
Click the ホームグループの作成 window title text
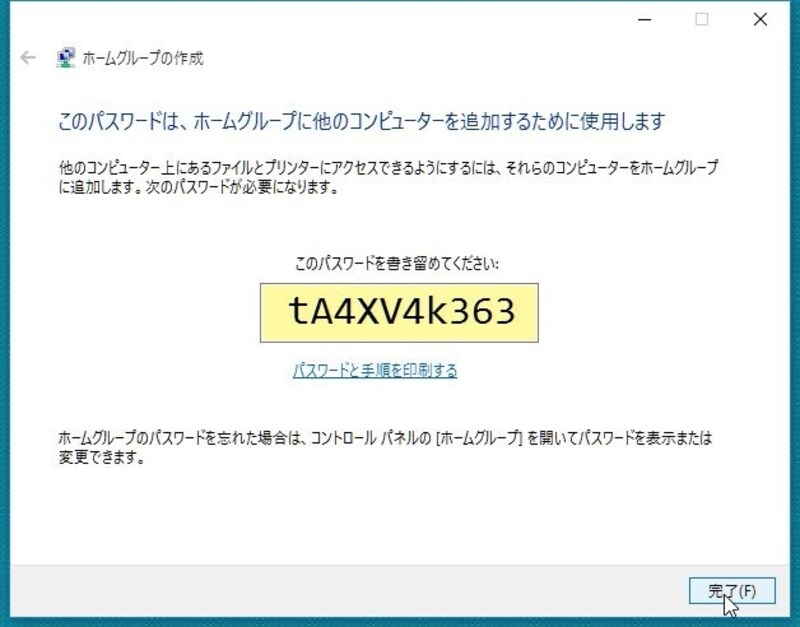pos(143,58)
